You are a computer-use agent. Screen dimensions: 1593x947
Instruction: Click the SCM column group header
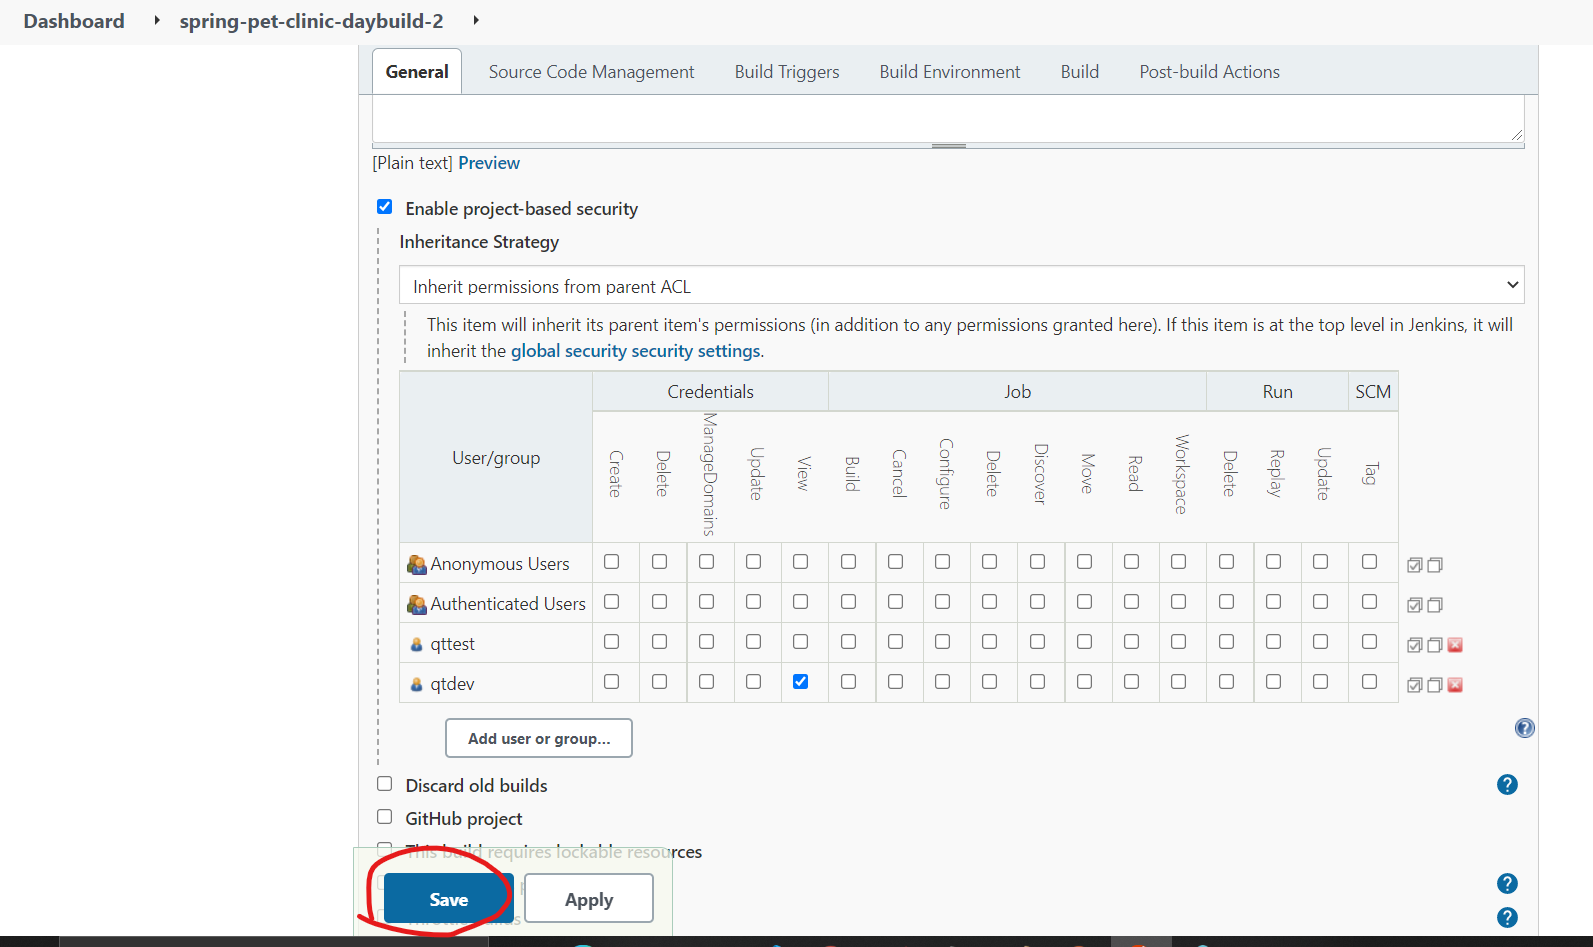pos(1373,391)
